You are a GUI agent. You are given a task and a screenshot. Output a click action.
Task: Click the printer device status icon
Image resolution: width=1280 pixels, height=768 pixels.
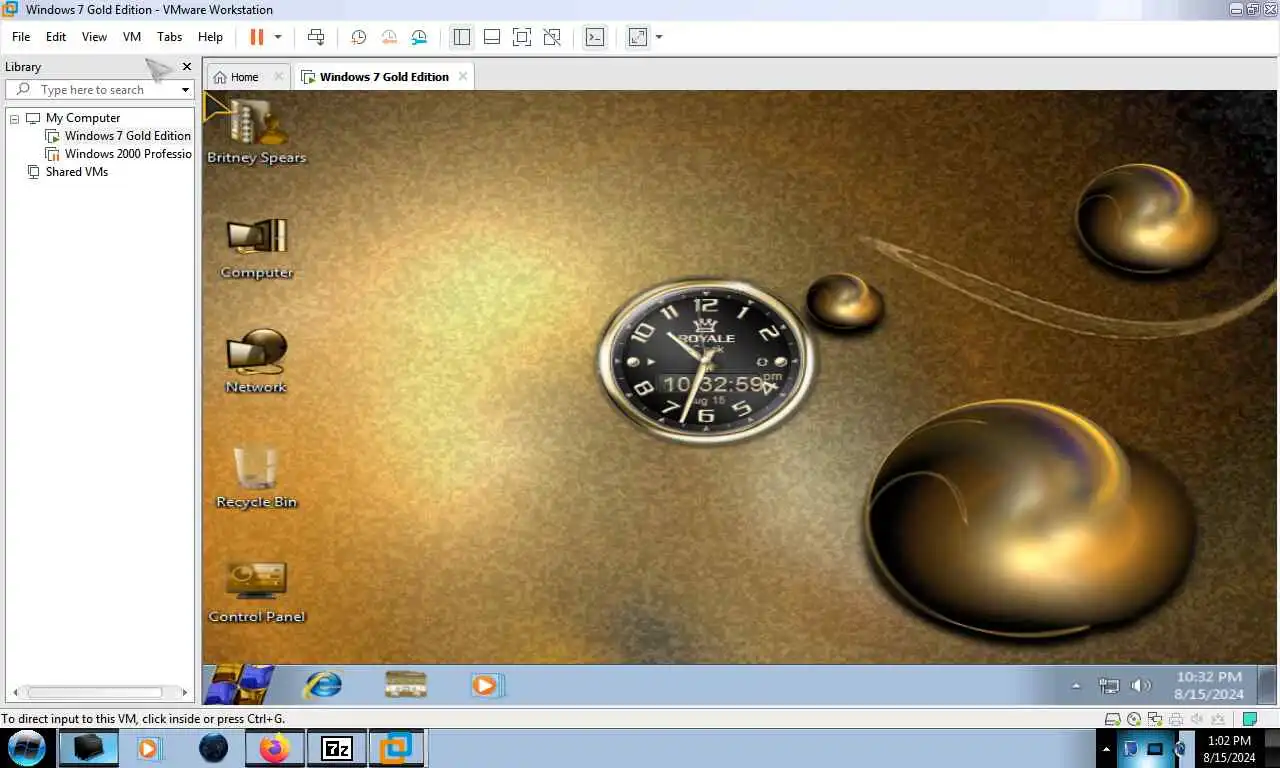(x=1176, y=719)
